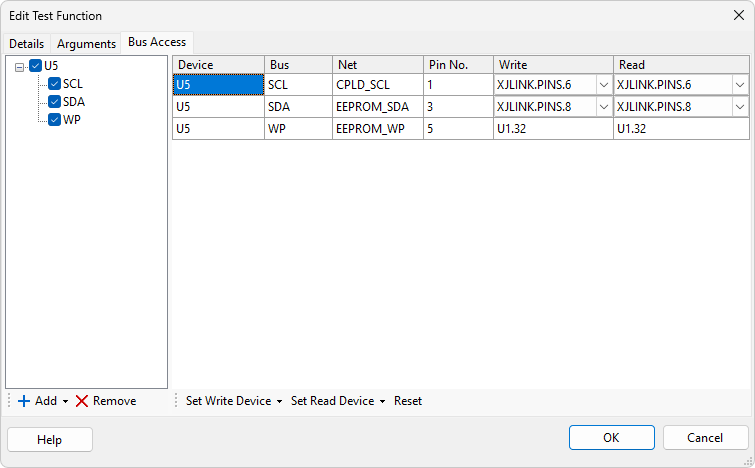Image resolution: width=755 pixels, height=468 pixels.
Task: Switch to the Arguments tab
Action: (x=86, y=44)
